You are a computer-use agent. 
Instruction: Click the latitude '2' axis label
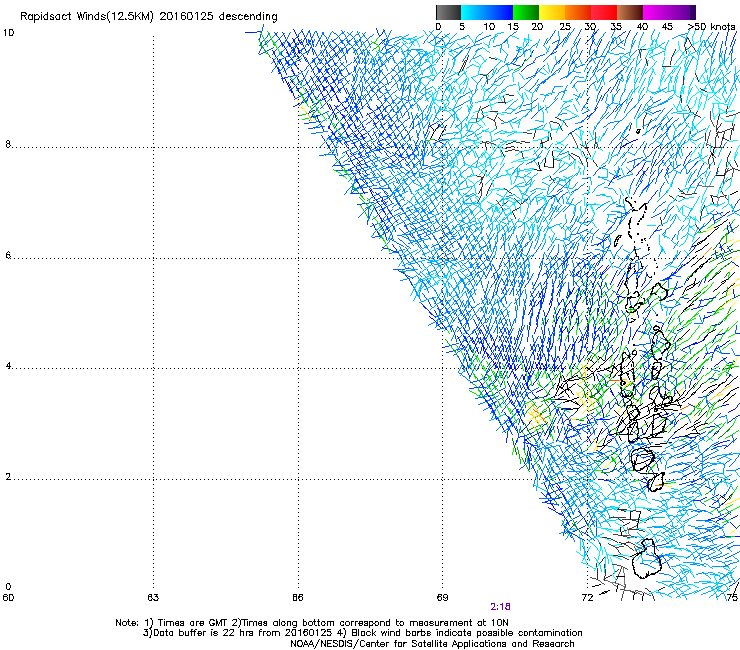8,477
